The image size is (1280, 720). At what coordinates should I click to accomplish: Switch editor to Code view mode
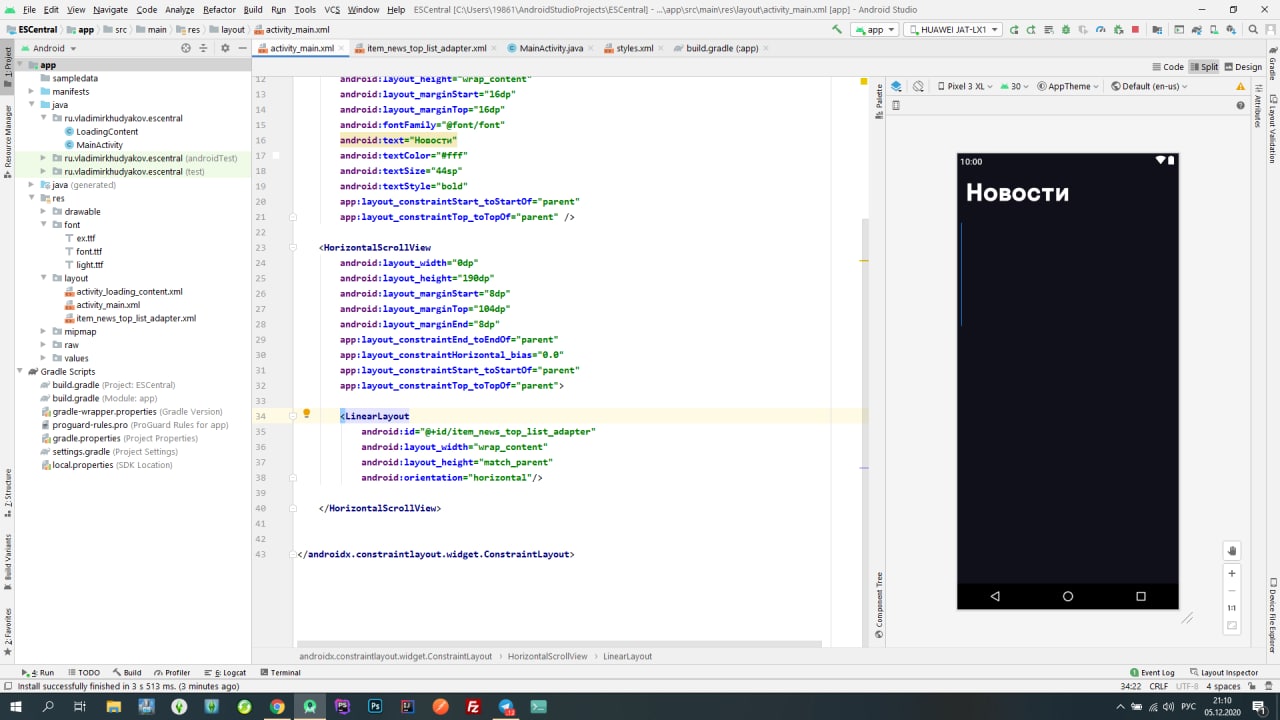pos(1167,67)
